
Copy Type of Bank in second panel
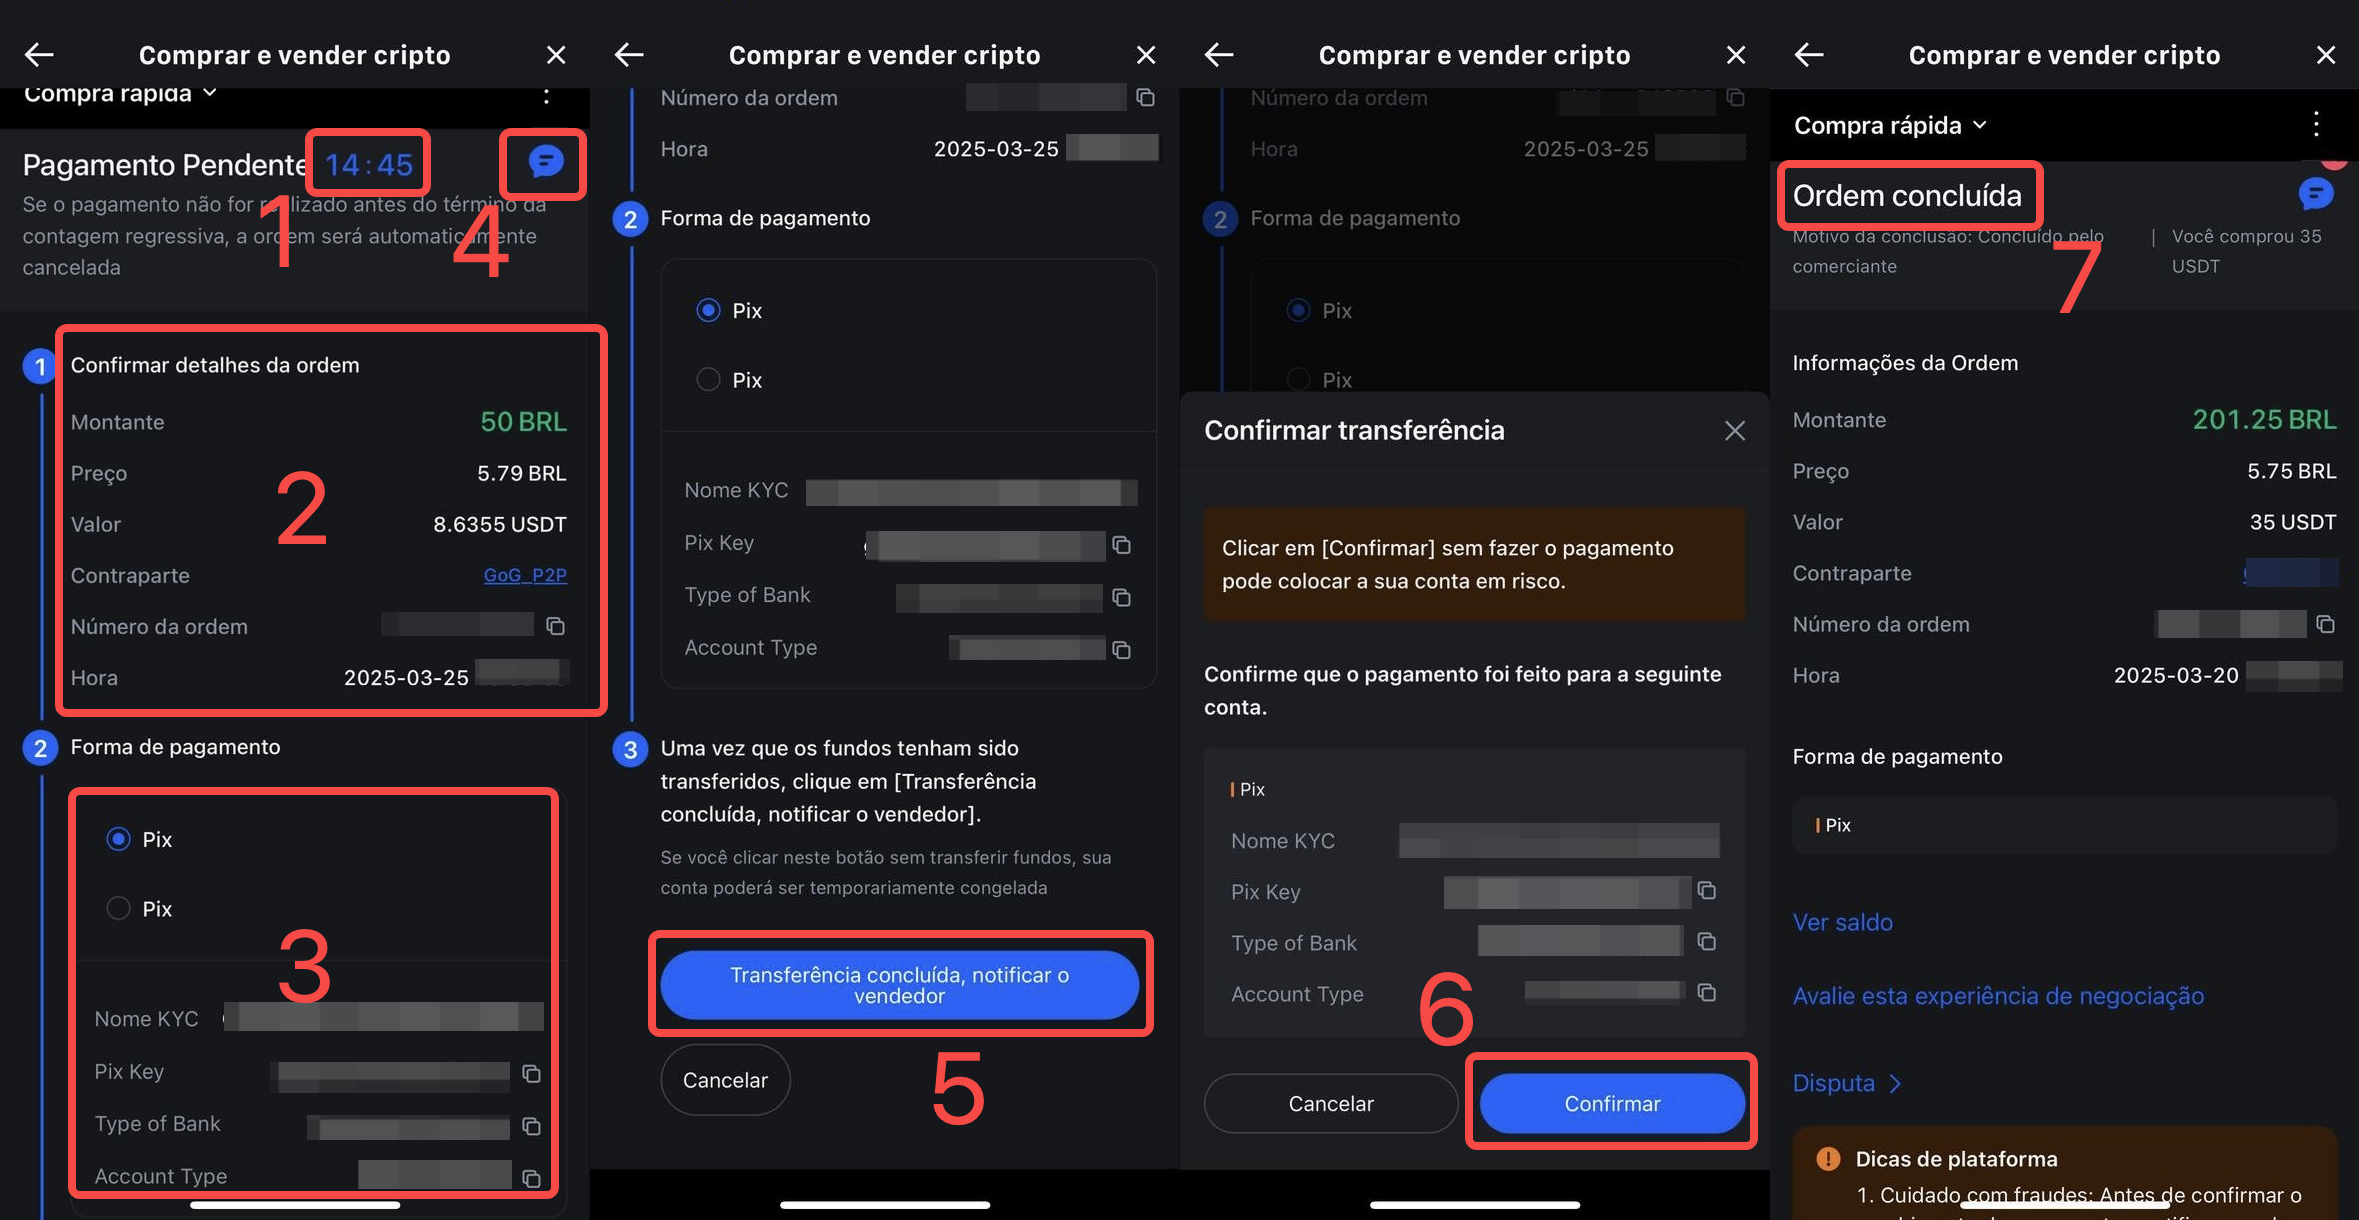click(1121, 597)
